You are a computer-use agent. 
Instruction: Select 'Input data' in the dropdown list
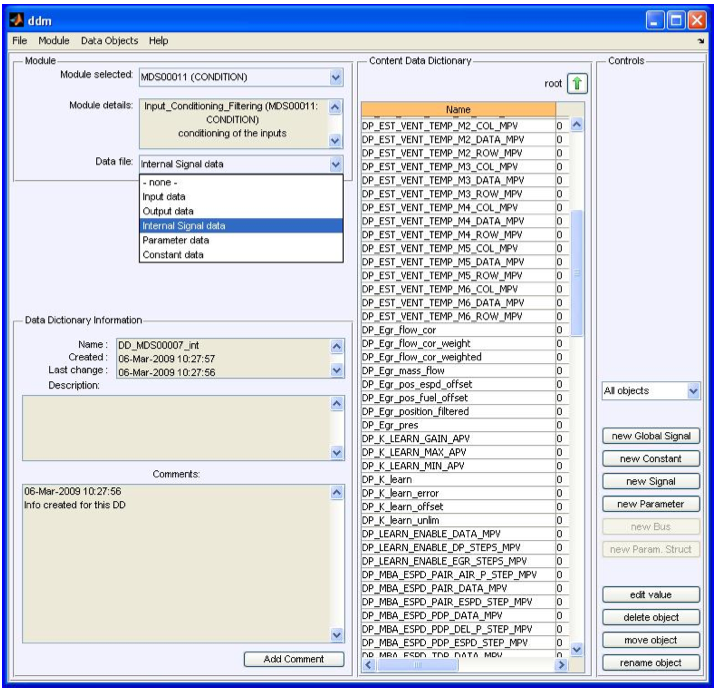(241, 197)
